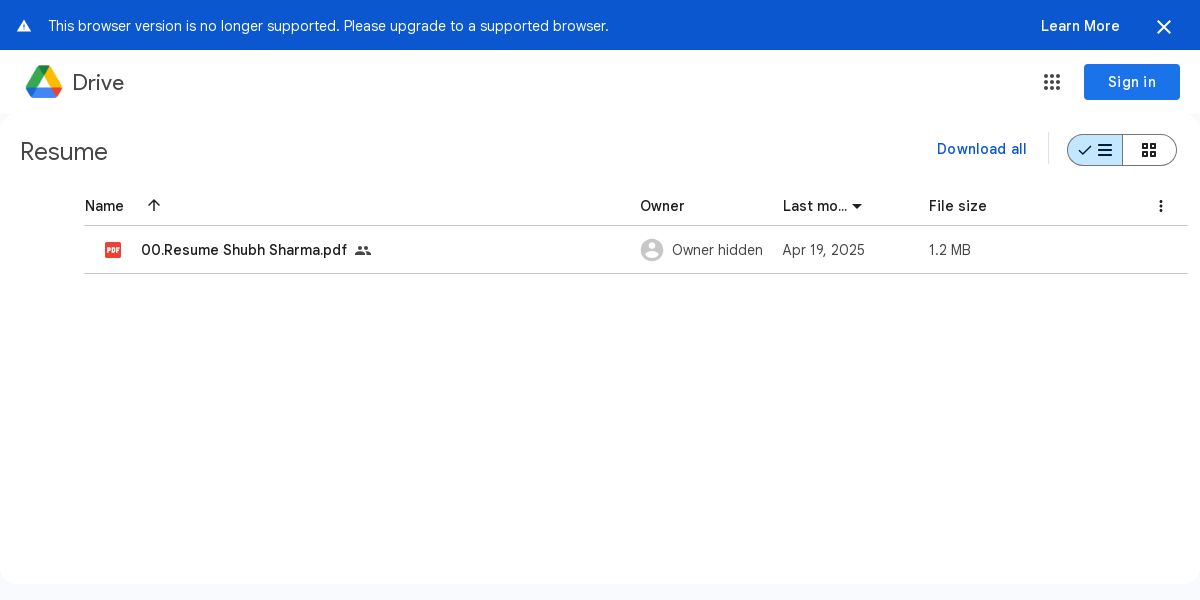Viewport: 1200px width, 600px height.
Task: Open the column more options menu
Action: pyautogui.click(x=1161, y=206)
